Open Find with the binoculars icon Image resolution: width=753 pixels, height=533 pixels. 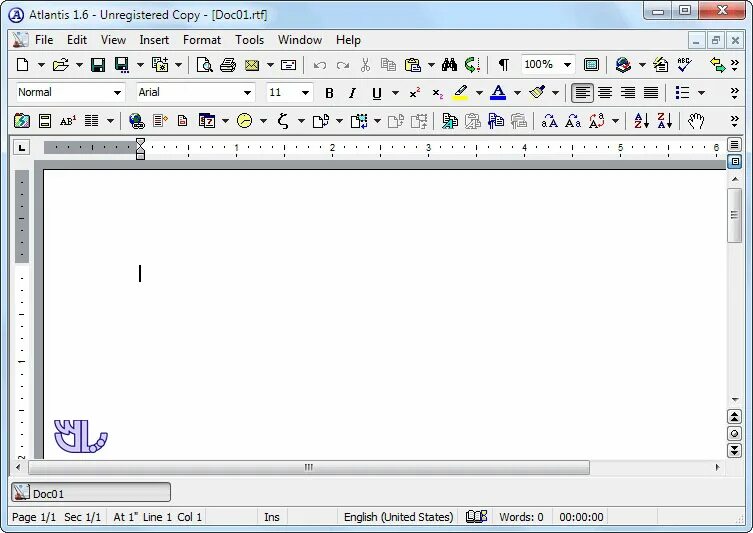pyautogui.click(x=449, y=64)
